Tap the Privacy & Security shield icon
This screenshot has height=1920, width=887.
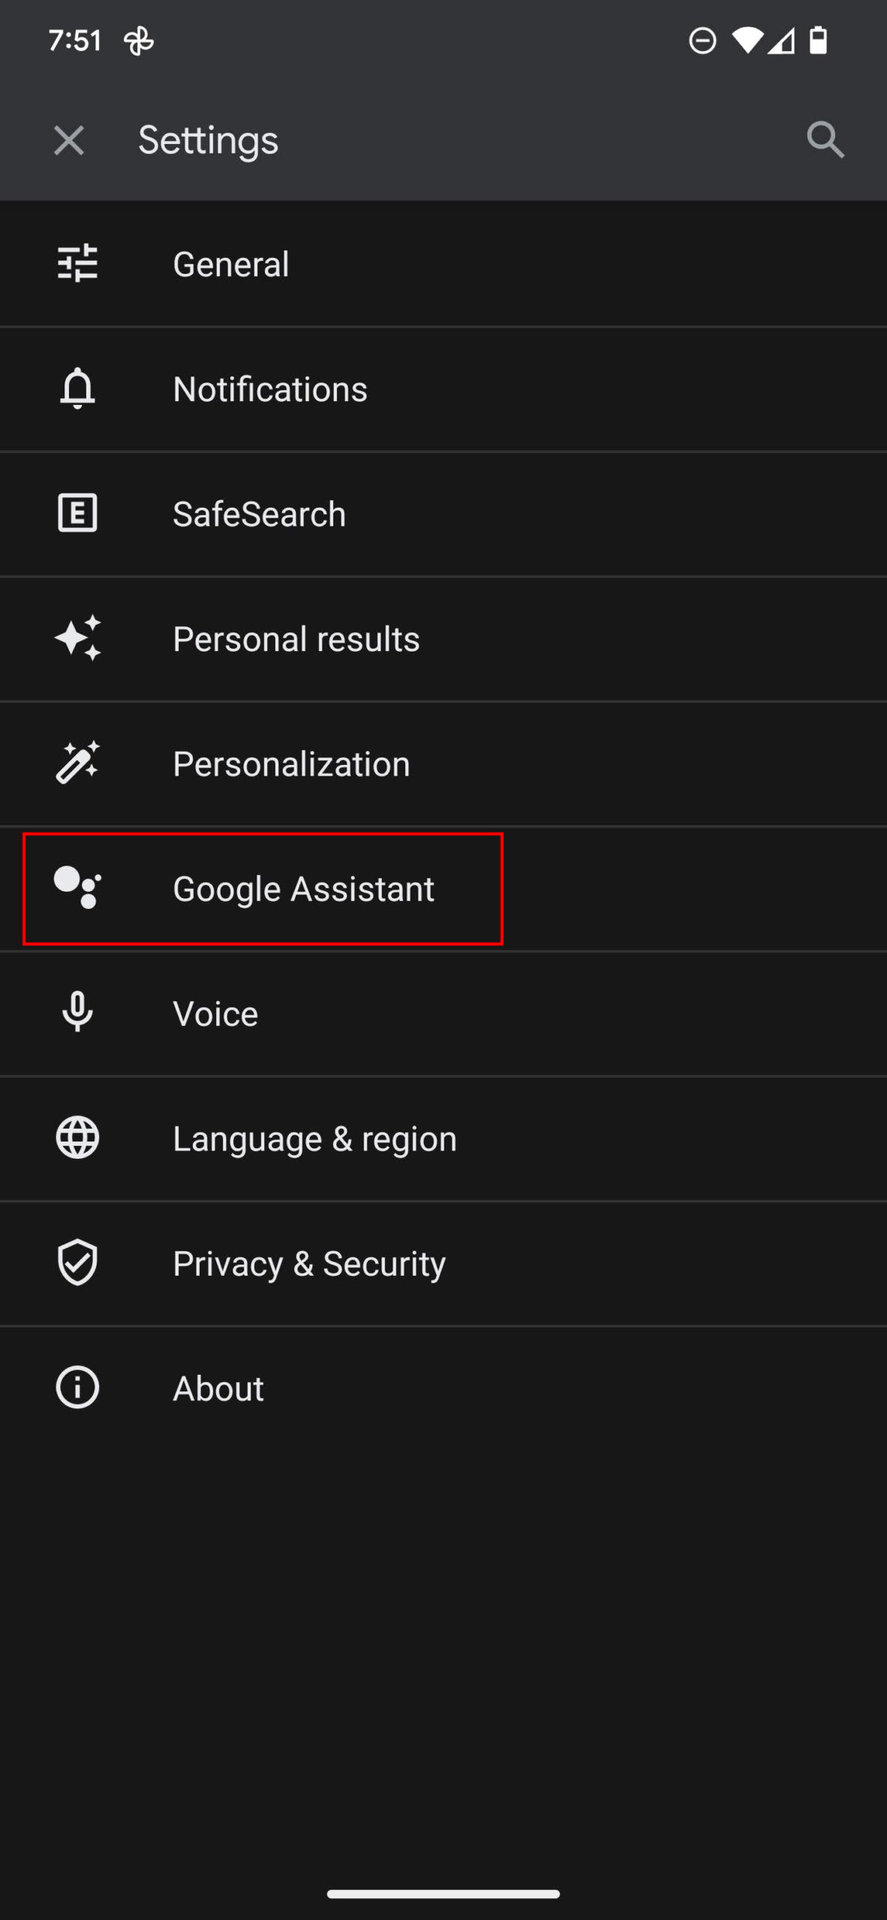coord(77,1263)
